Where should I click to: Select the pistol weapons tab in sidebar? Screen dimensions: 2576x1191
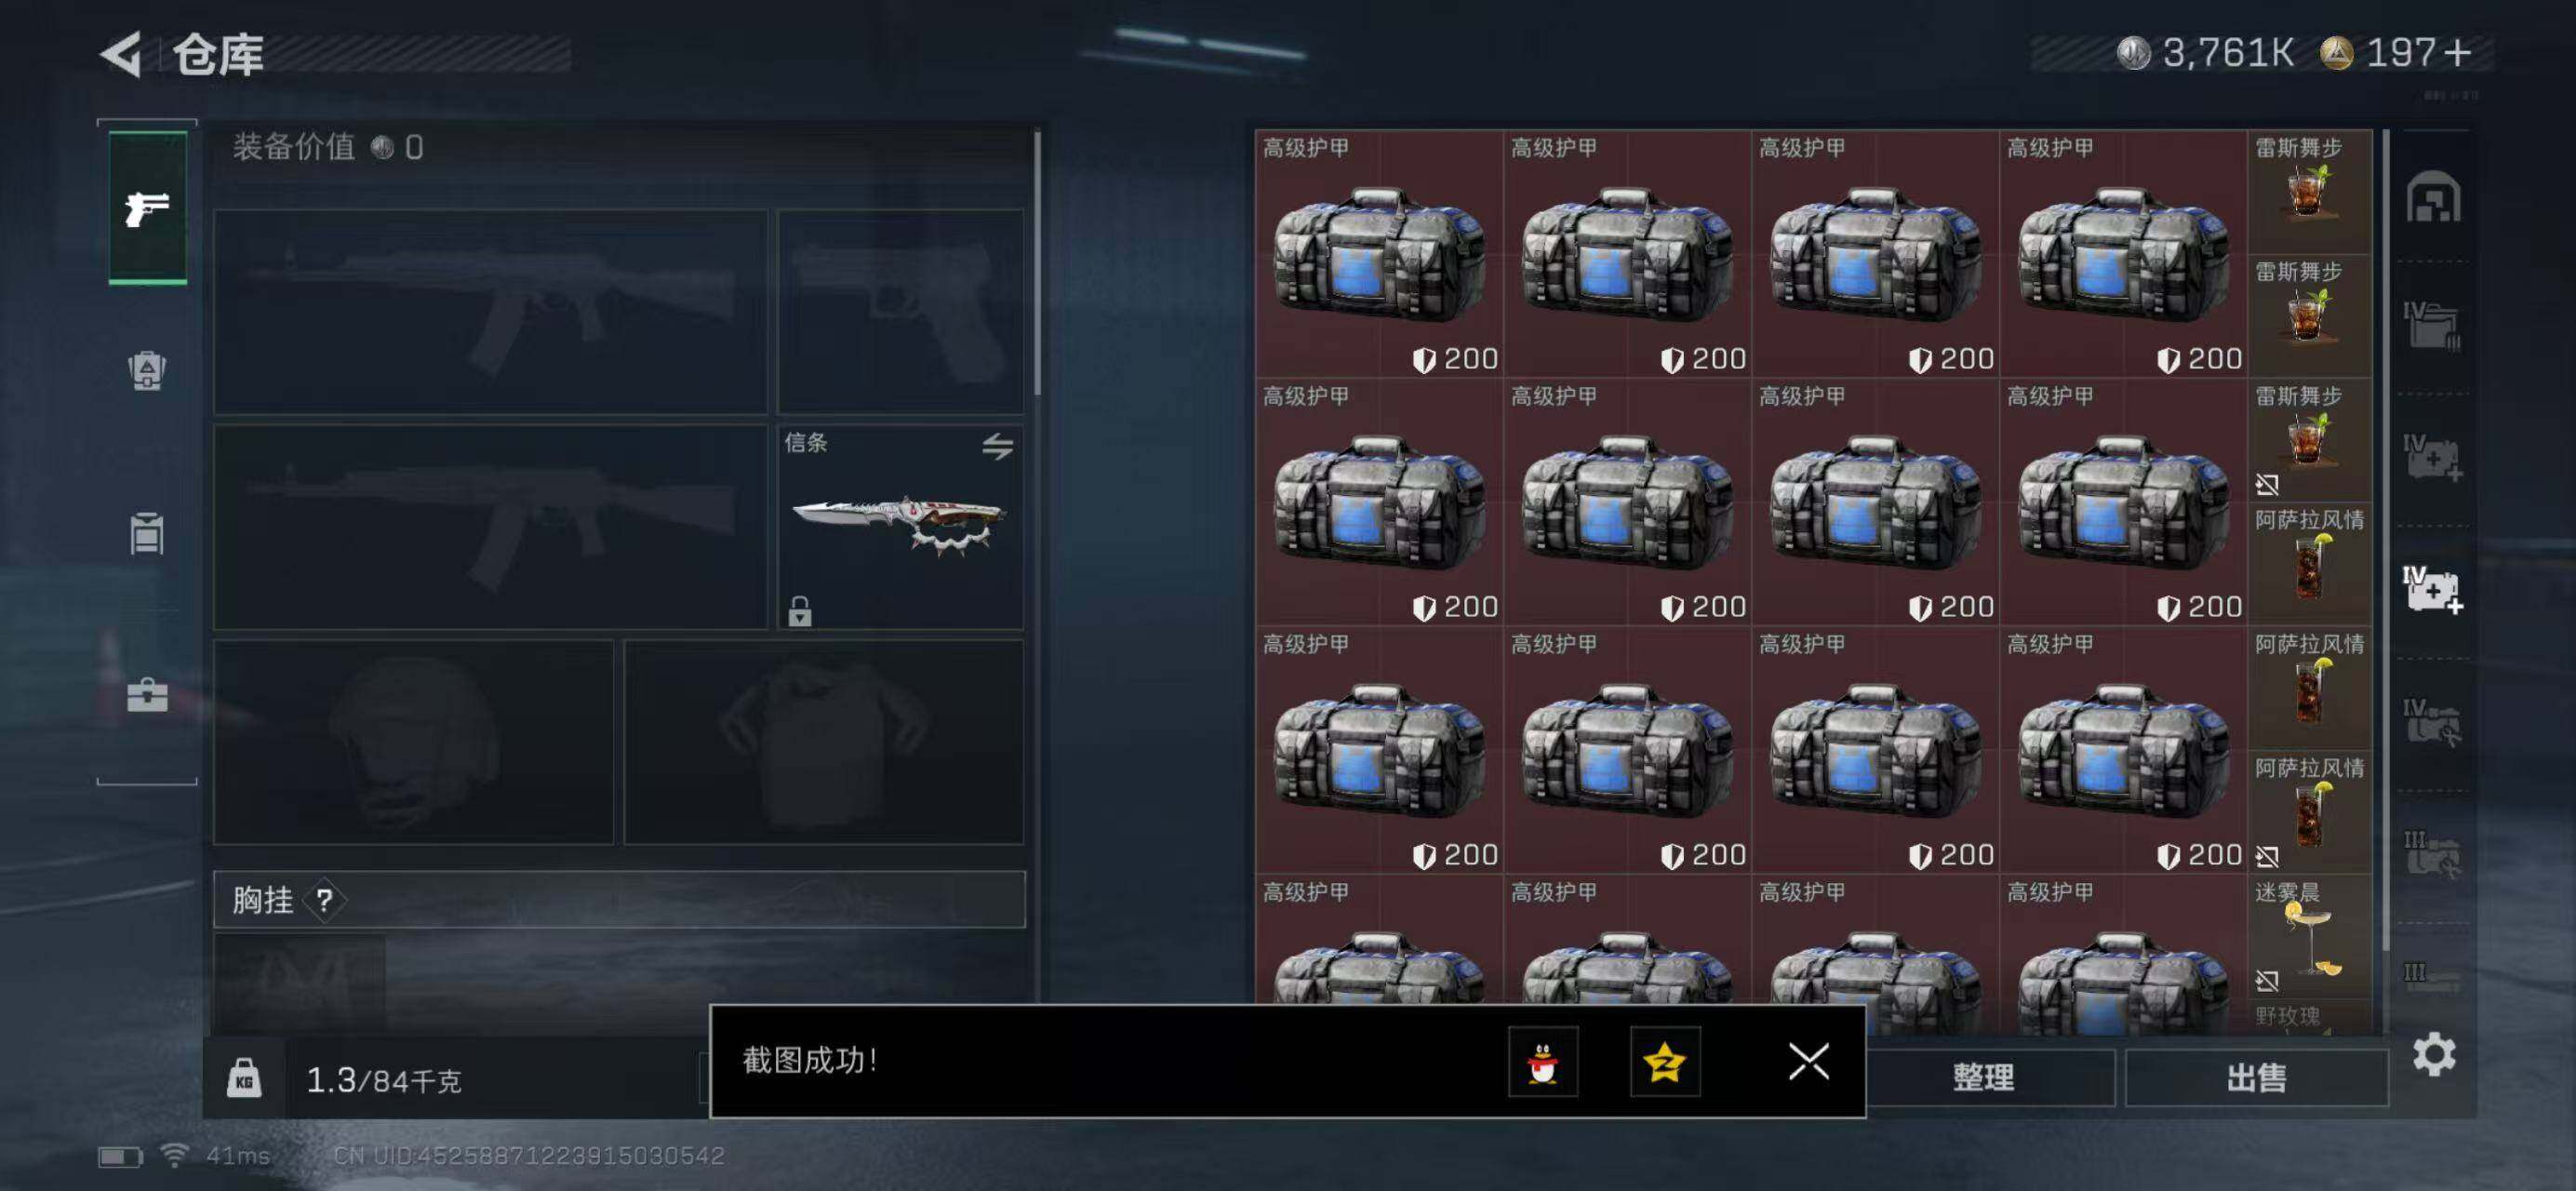[x=147, y=208]
